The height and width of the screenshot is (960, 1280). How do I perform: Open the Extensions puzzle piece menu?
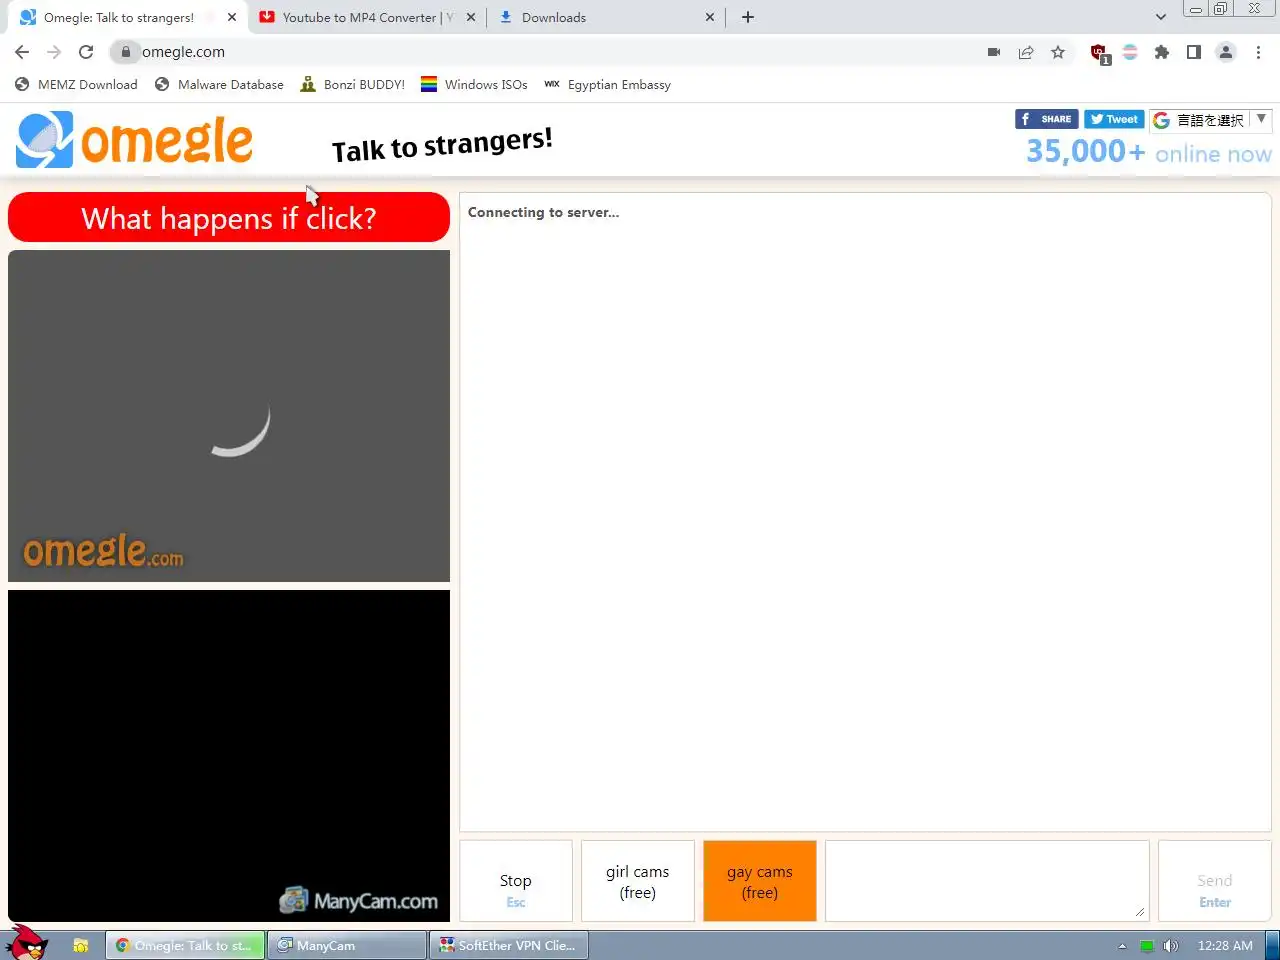pos(1162,52)
